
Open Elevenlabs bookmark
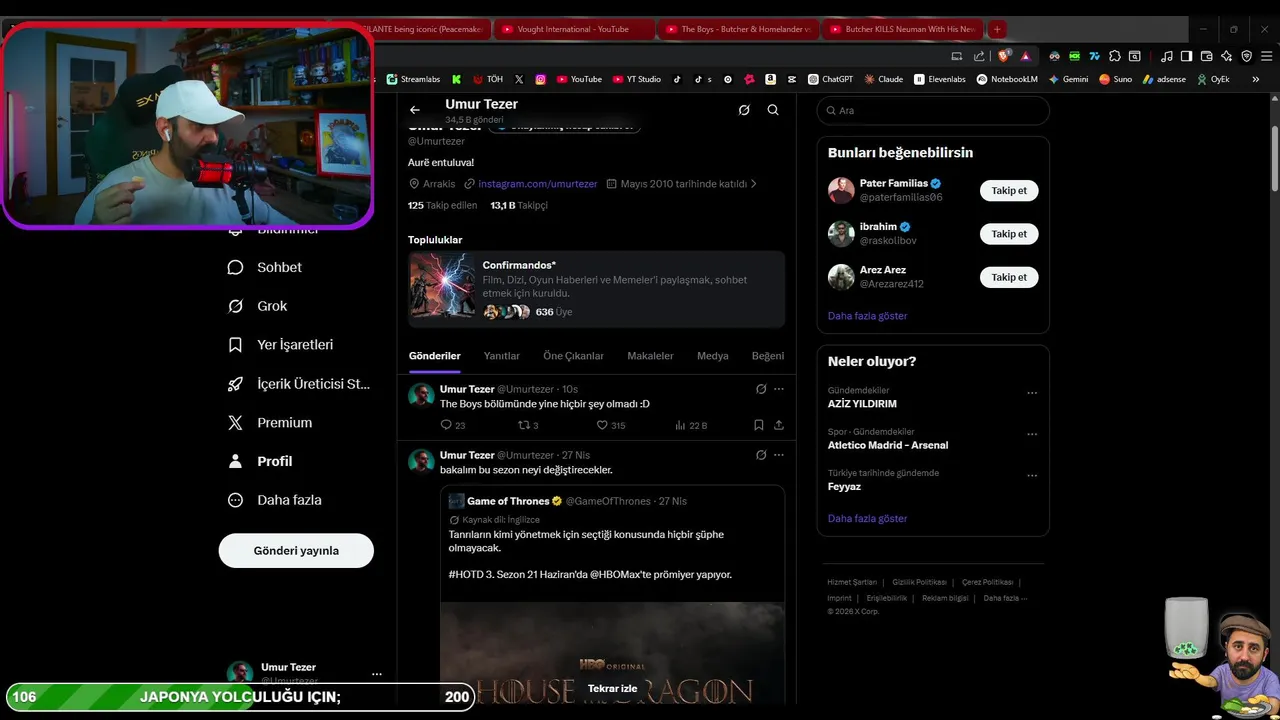pos(940,79)
